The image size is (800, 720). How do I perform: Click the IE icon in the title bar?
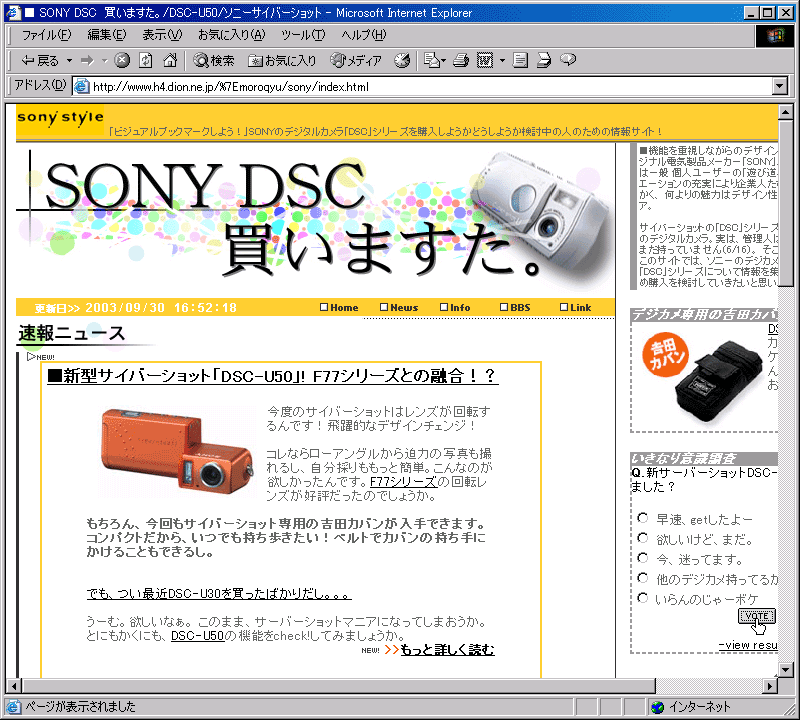[x=13, y=12]
